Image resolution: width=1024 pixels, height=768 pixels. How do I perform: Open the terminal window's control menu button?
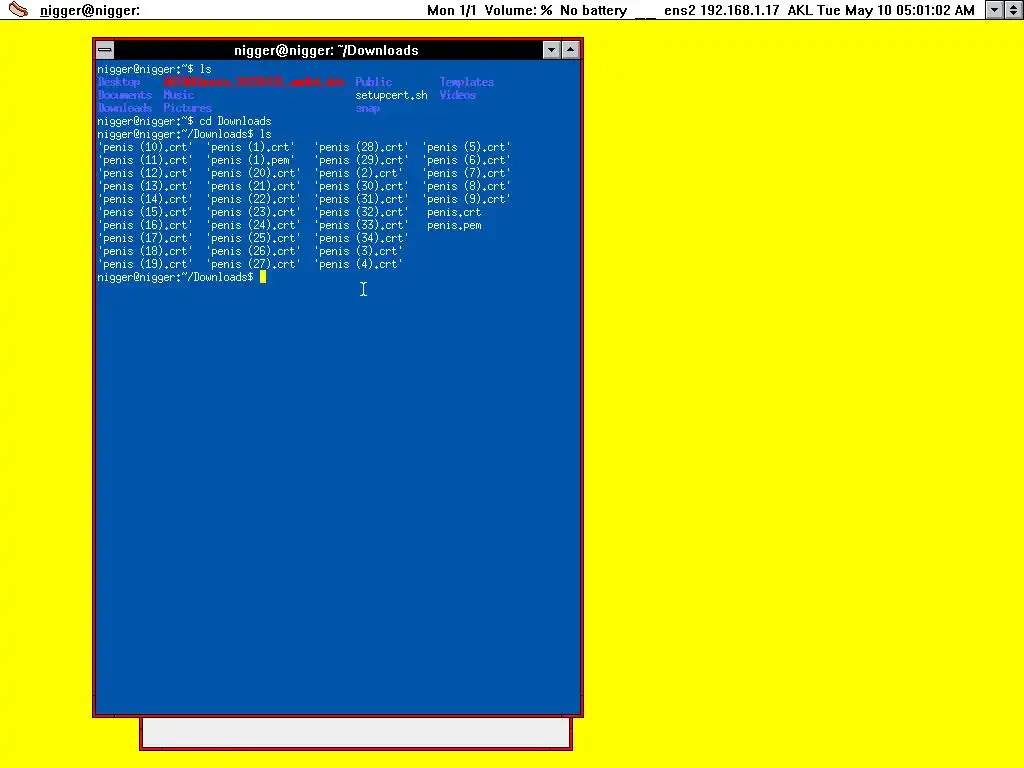tap(104, 50)
